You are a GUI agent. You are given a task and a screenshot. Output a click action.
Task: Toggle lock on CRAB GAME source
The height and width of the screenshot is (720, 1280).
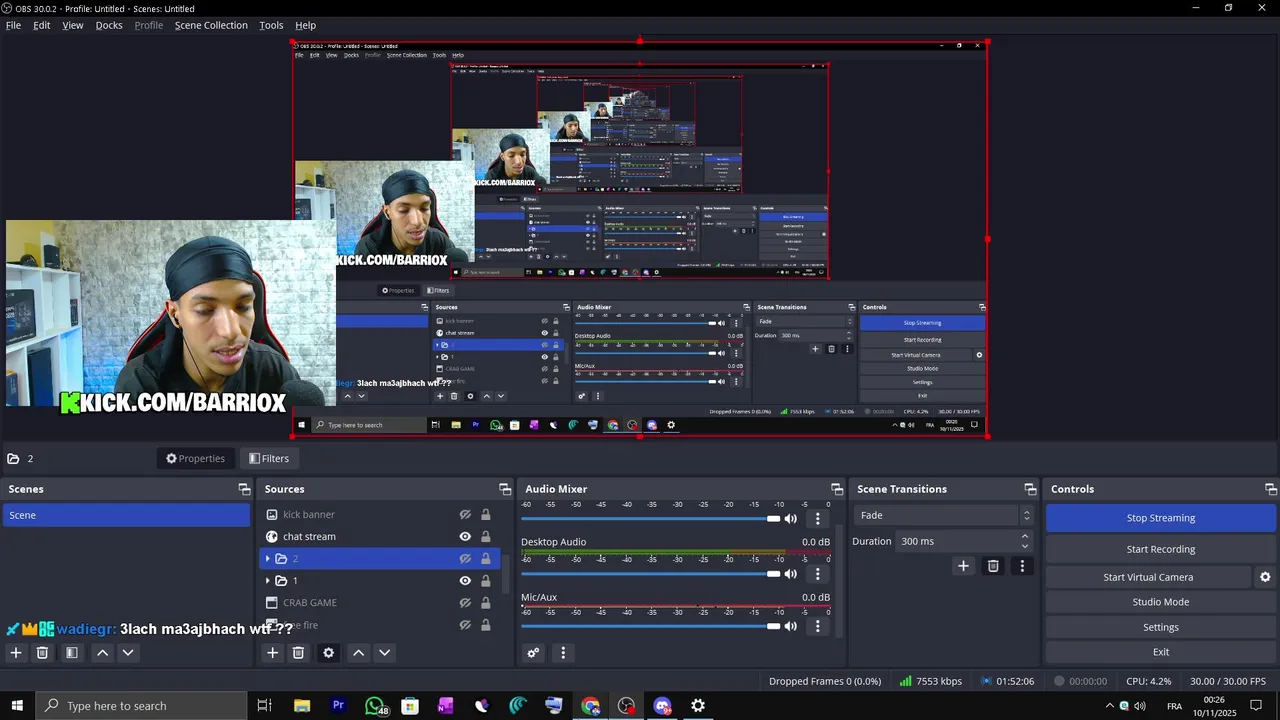pos(486,602)
